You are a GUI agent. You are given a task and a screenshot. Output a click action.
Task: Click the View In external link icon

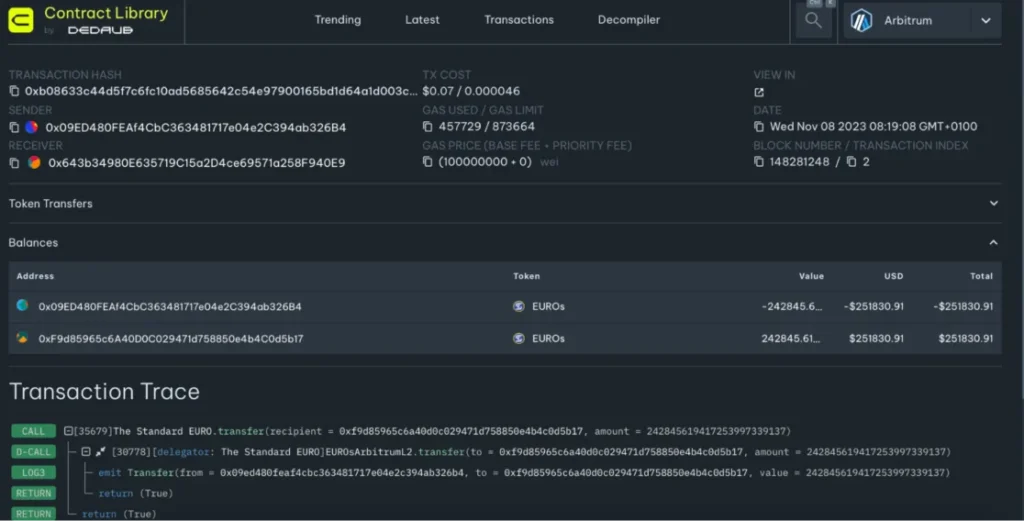coord(759,92)
